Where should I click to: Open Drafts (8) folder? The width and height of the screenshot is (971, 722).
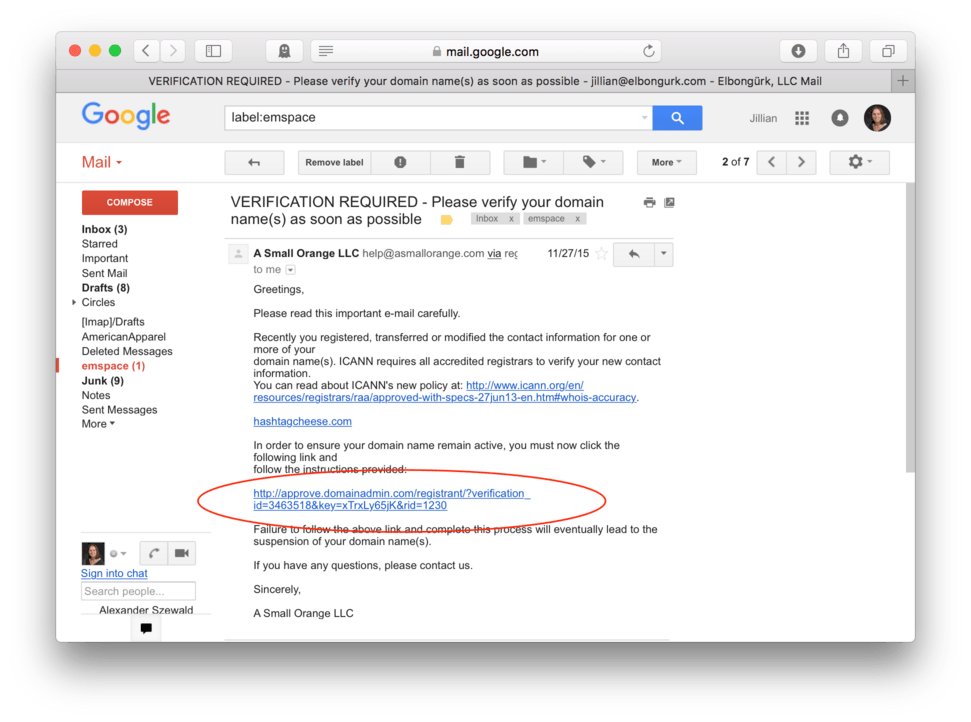click(105, 288)
